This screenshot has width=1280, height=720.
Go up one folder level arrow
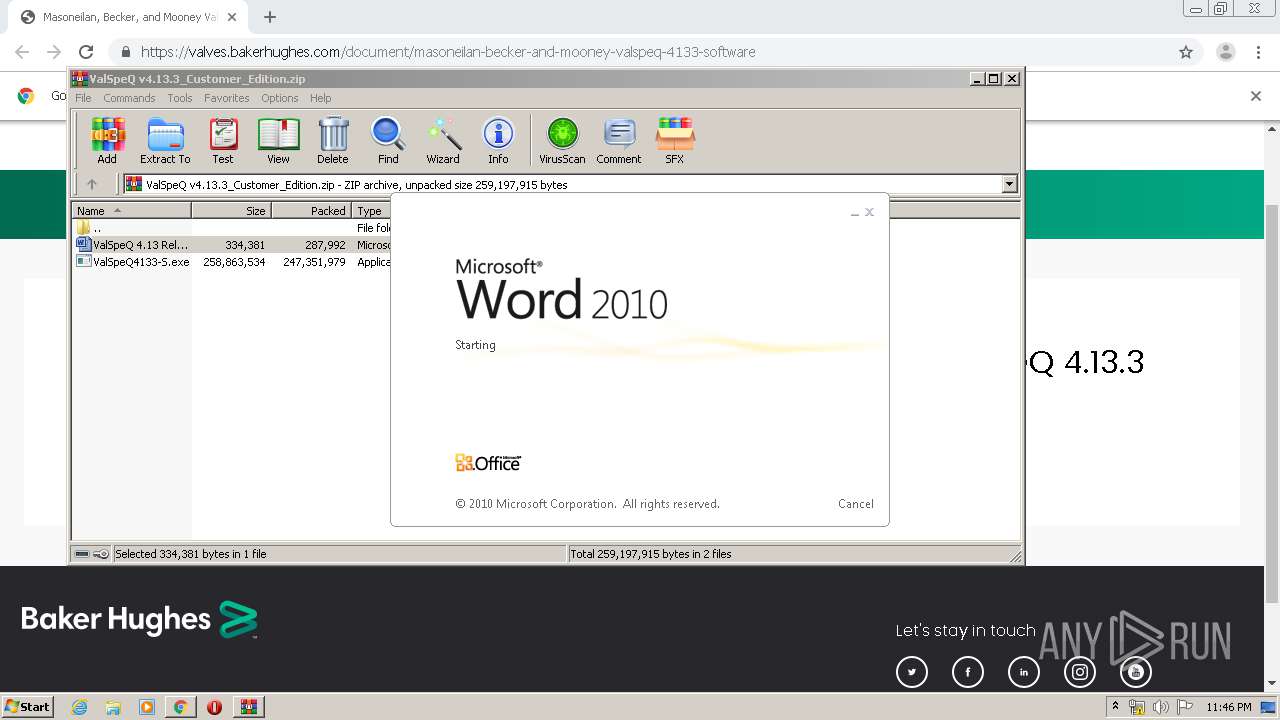pyautogui.click(x=92, y=184)
